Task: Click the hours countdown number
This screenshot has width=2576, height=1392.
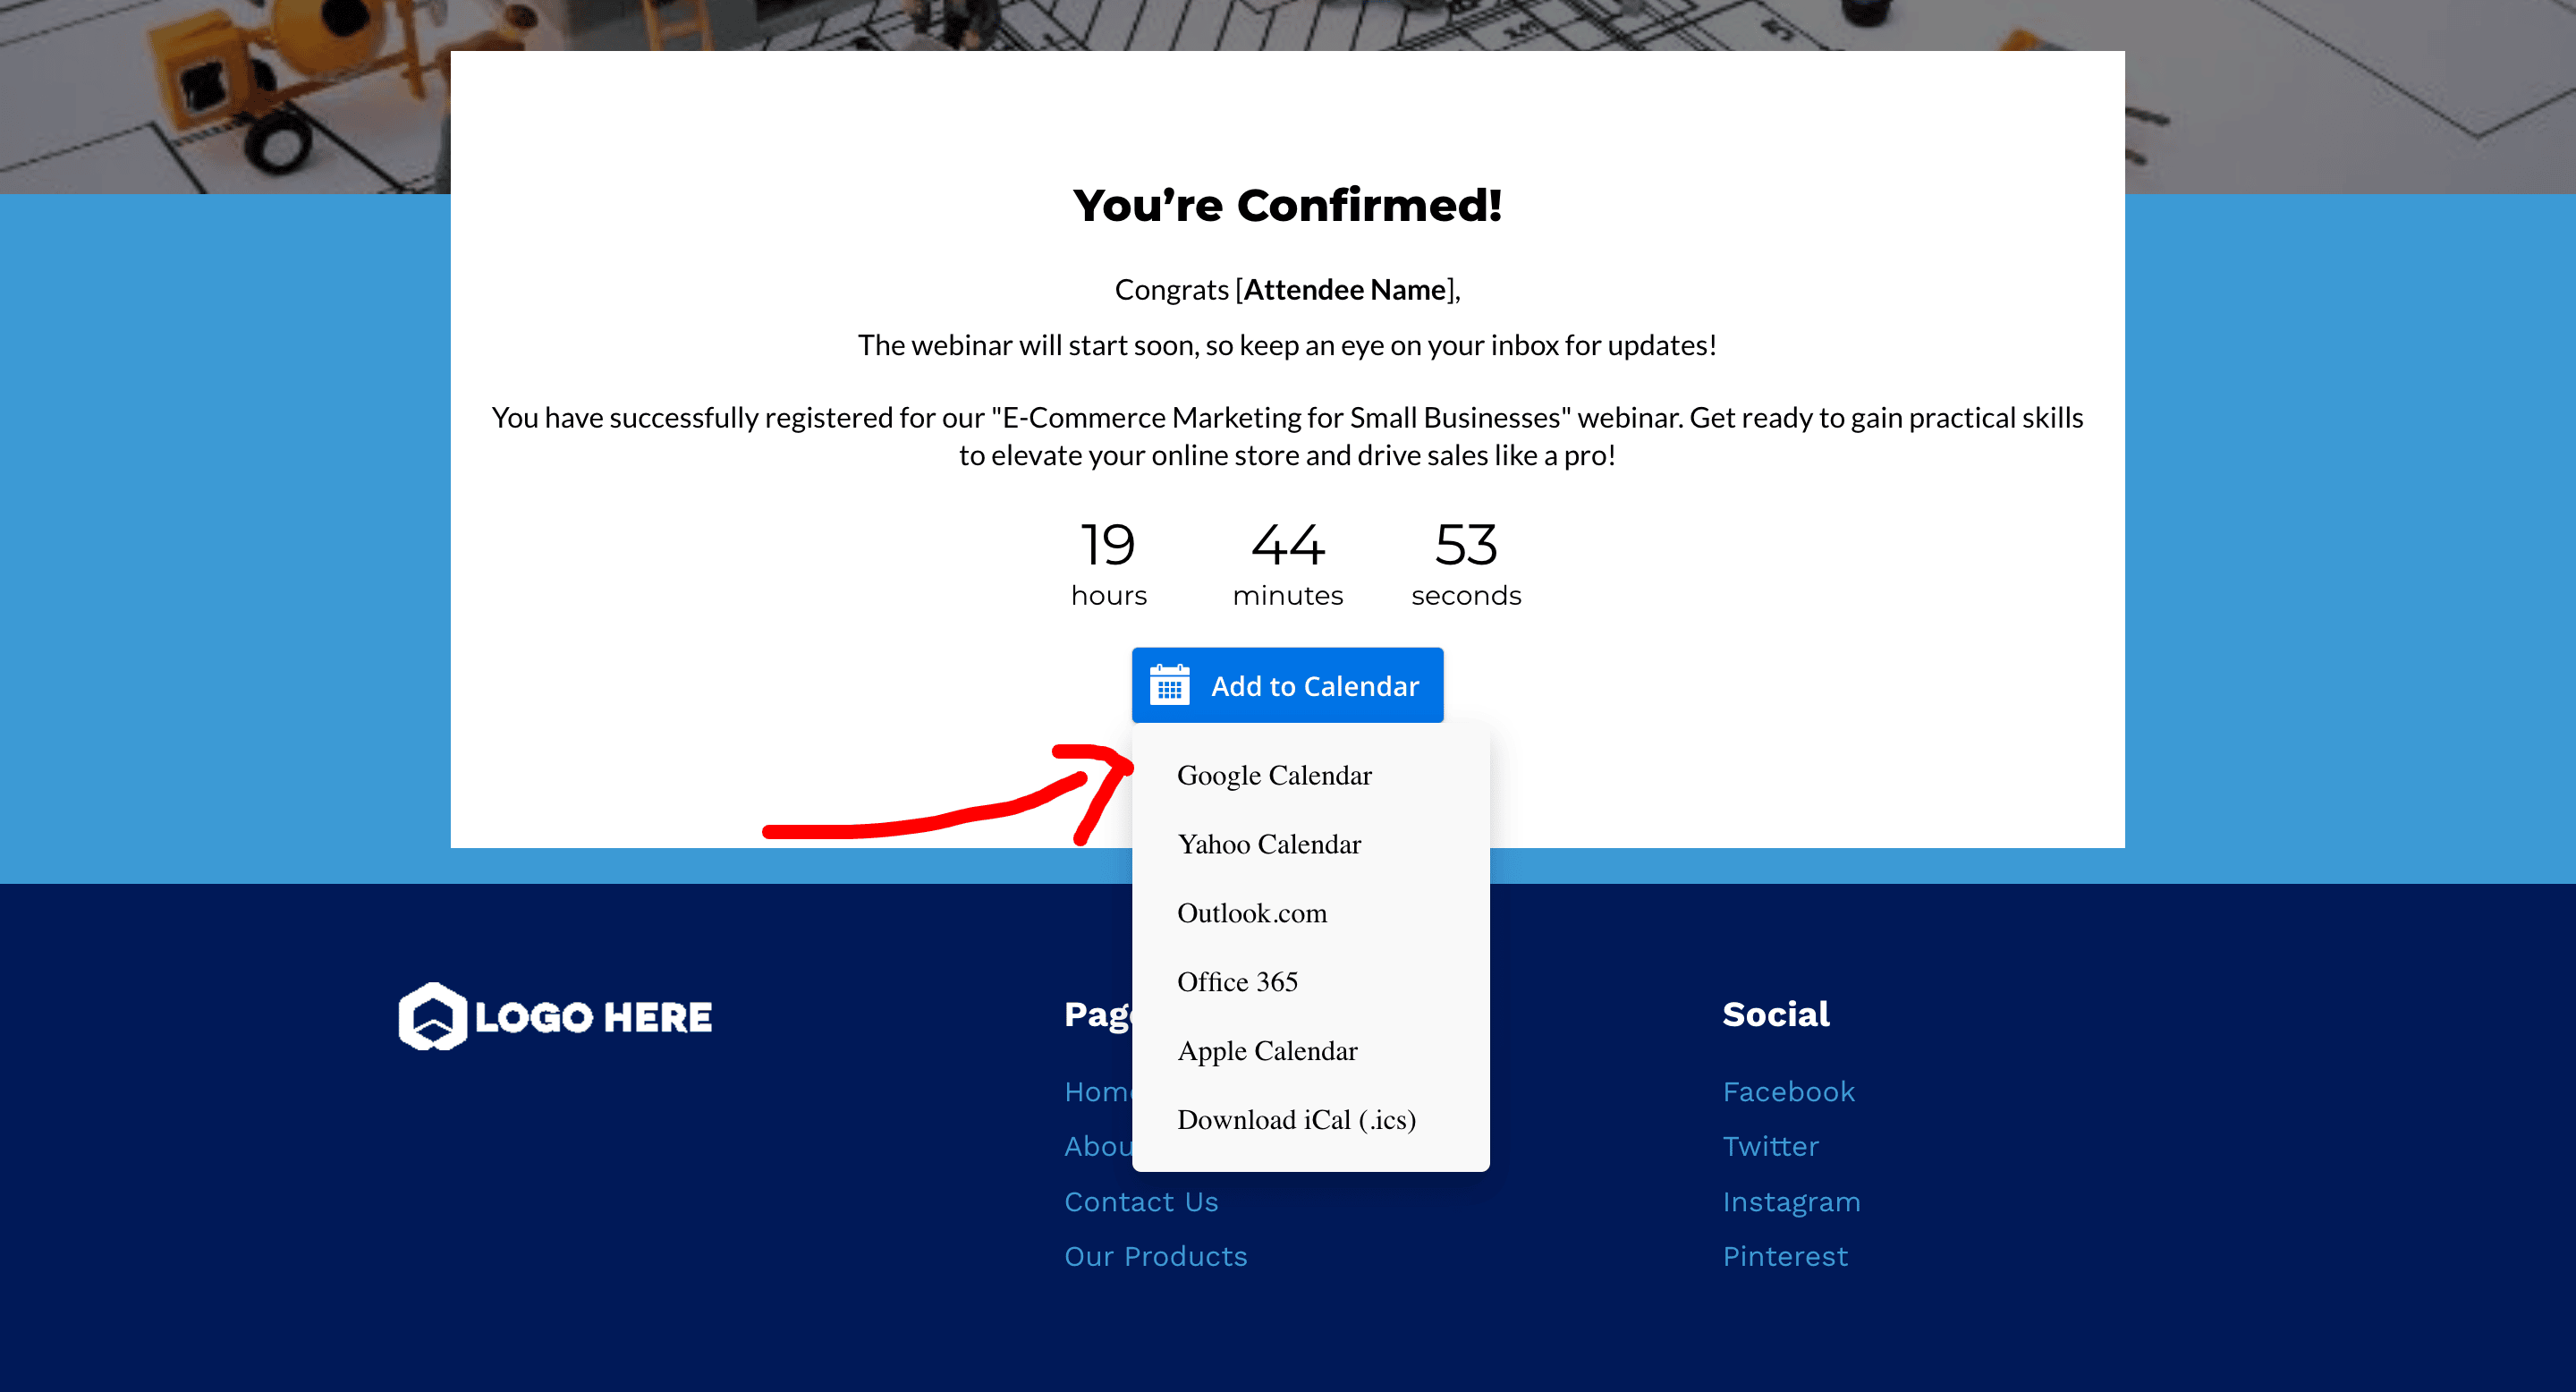Action: pyautogui.click(x=1108, y=545)
